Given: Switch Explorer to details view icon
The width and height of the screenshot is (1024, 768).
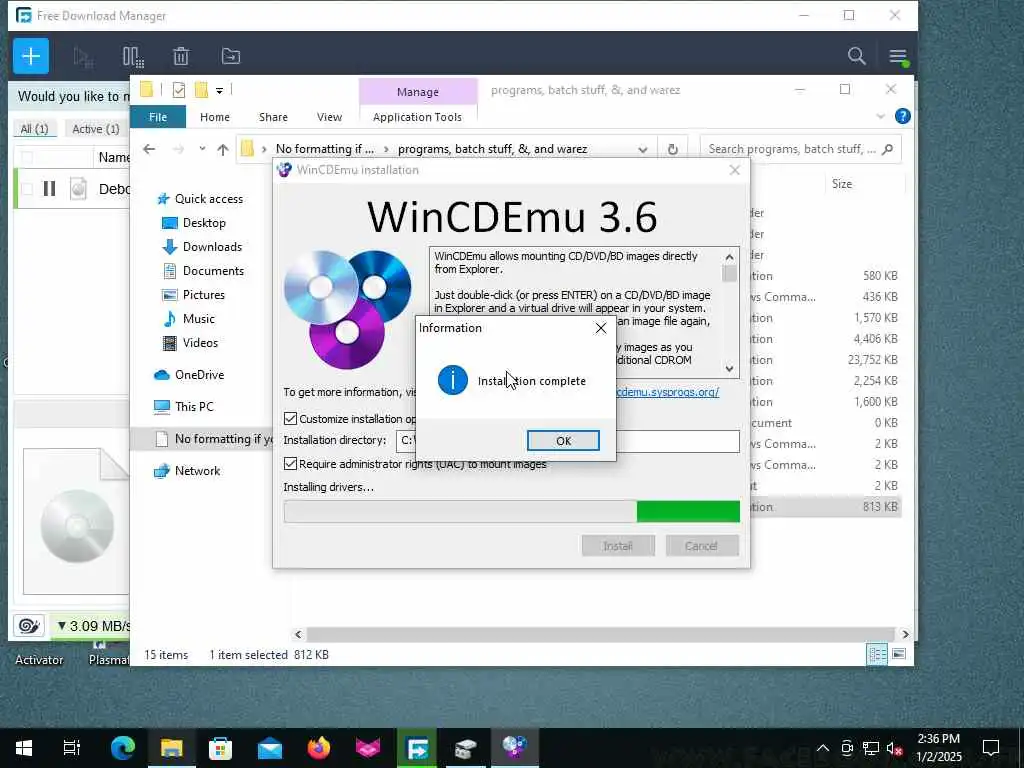Looking at the screenshot, I should (876, 654).
